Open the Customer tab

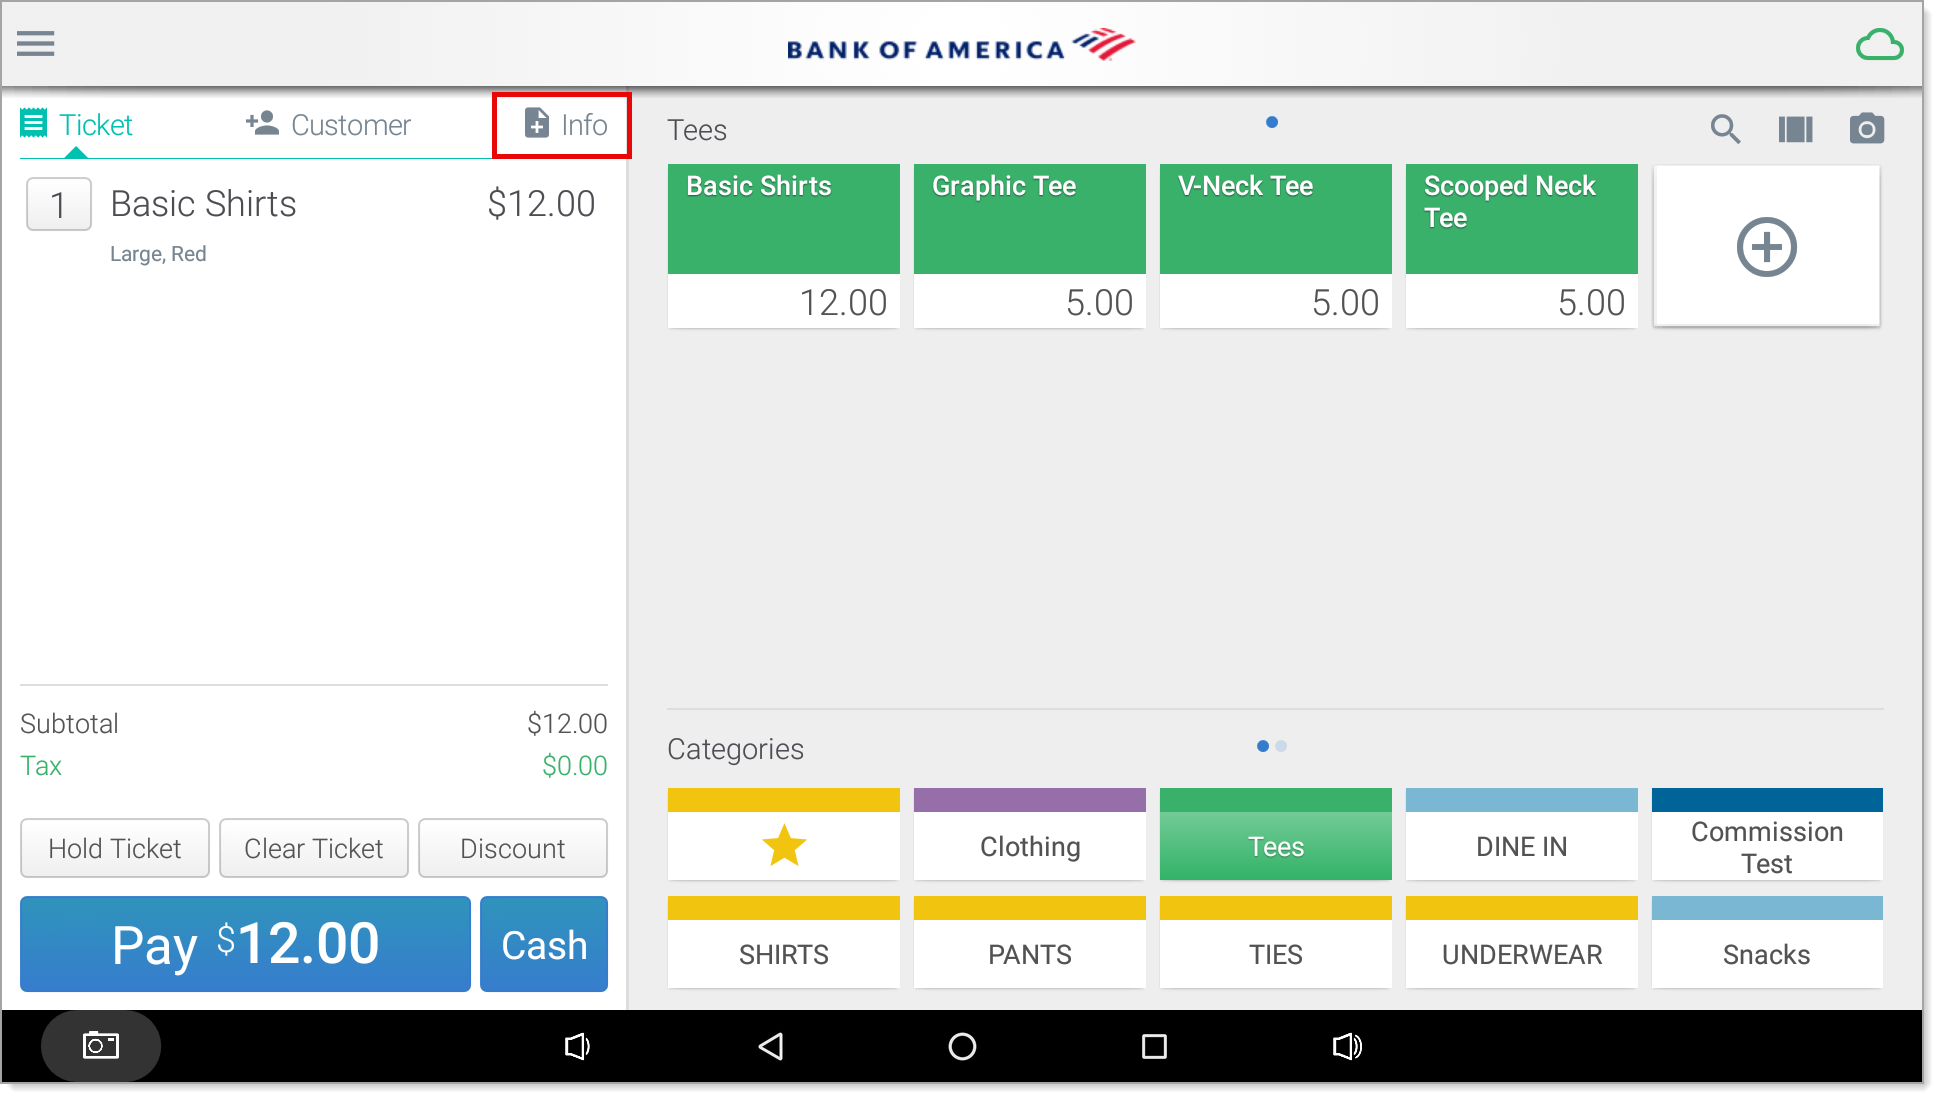pos(328,125)
